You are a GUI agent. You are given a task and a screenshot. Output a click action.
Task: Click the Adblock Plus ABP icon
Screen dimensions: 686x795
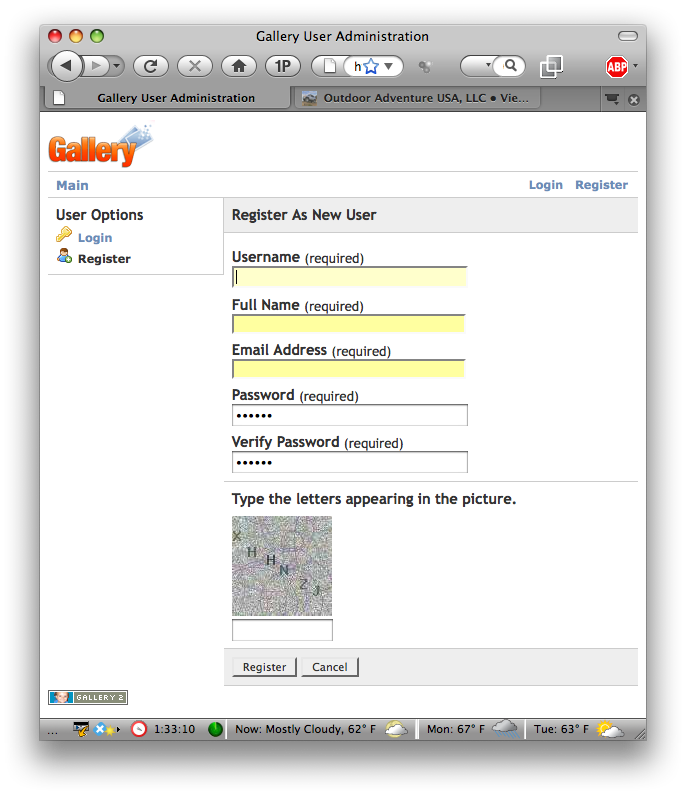point(617,67)
